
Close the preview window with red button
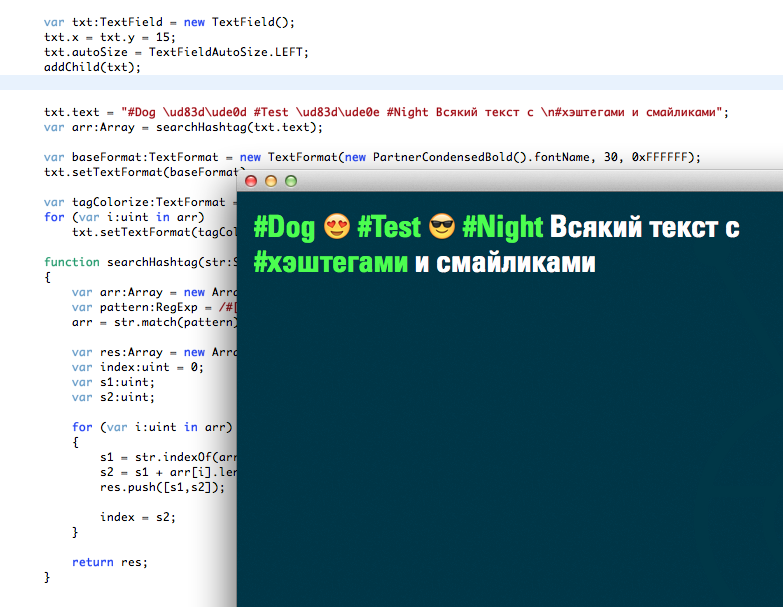(x=251, y=181)
